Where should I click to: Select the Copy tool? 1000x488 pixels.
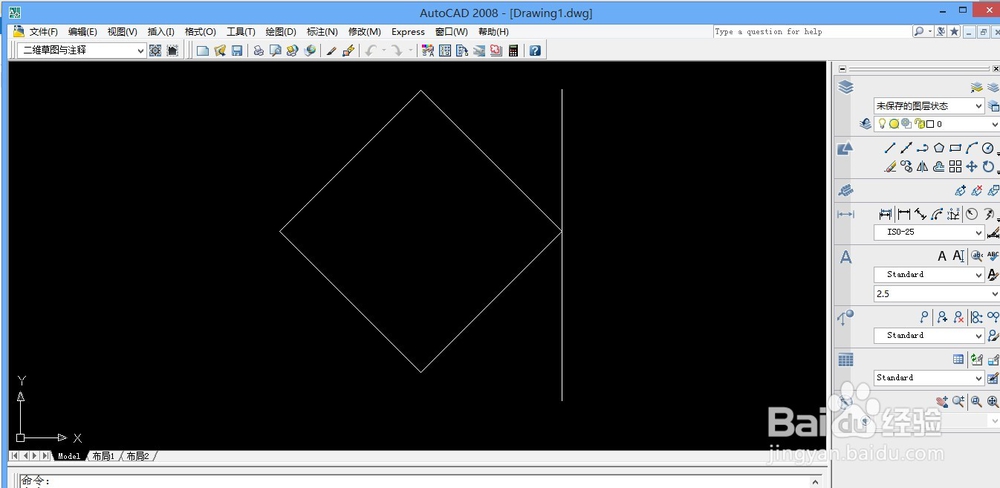tap(906, 166)
